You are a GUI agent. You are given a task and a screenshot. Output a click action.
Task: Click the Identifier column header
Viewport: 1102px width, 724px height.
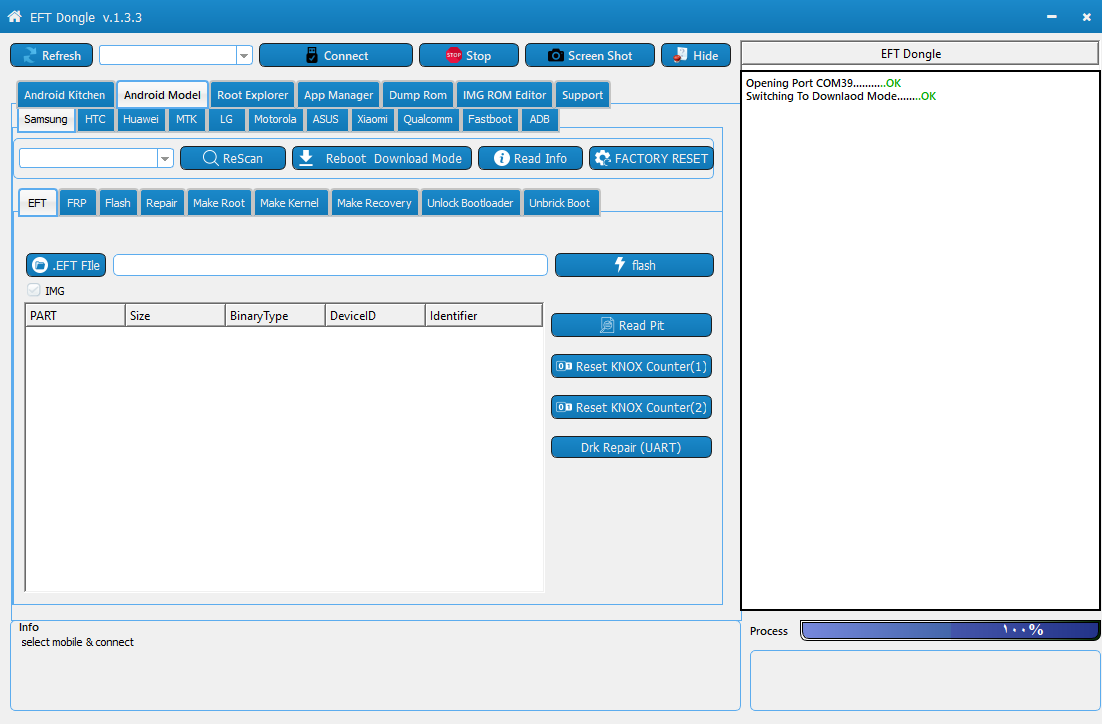coord(484,316)
